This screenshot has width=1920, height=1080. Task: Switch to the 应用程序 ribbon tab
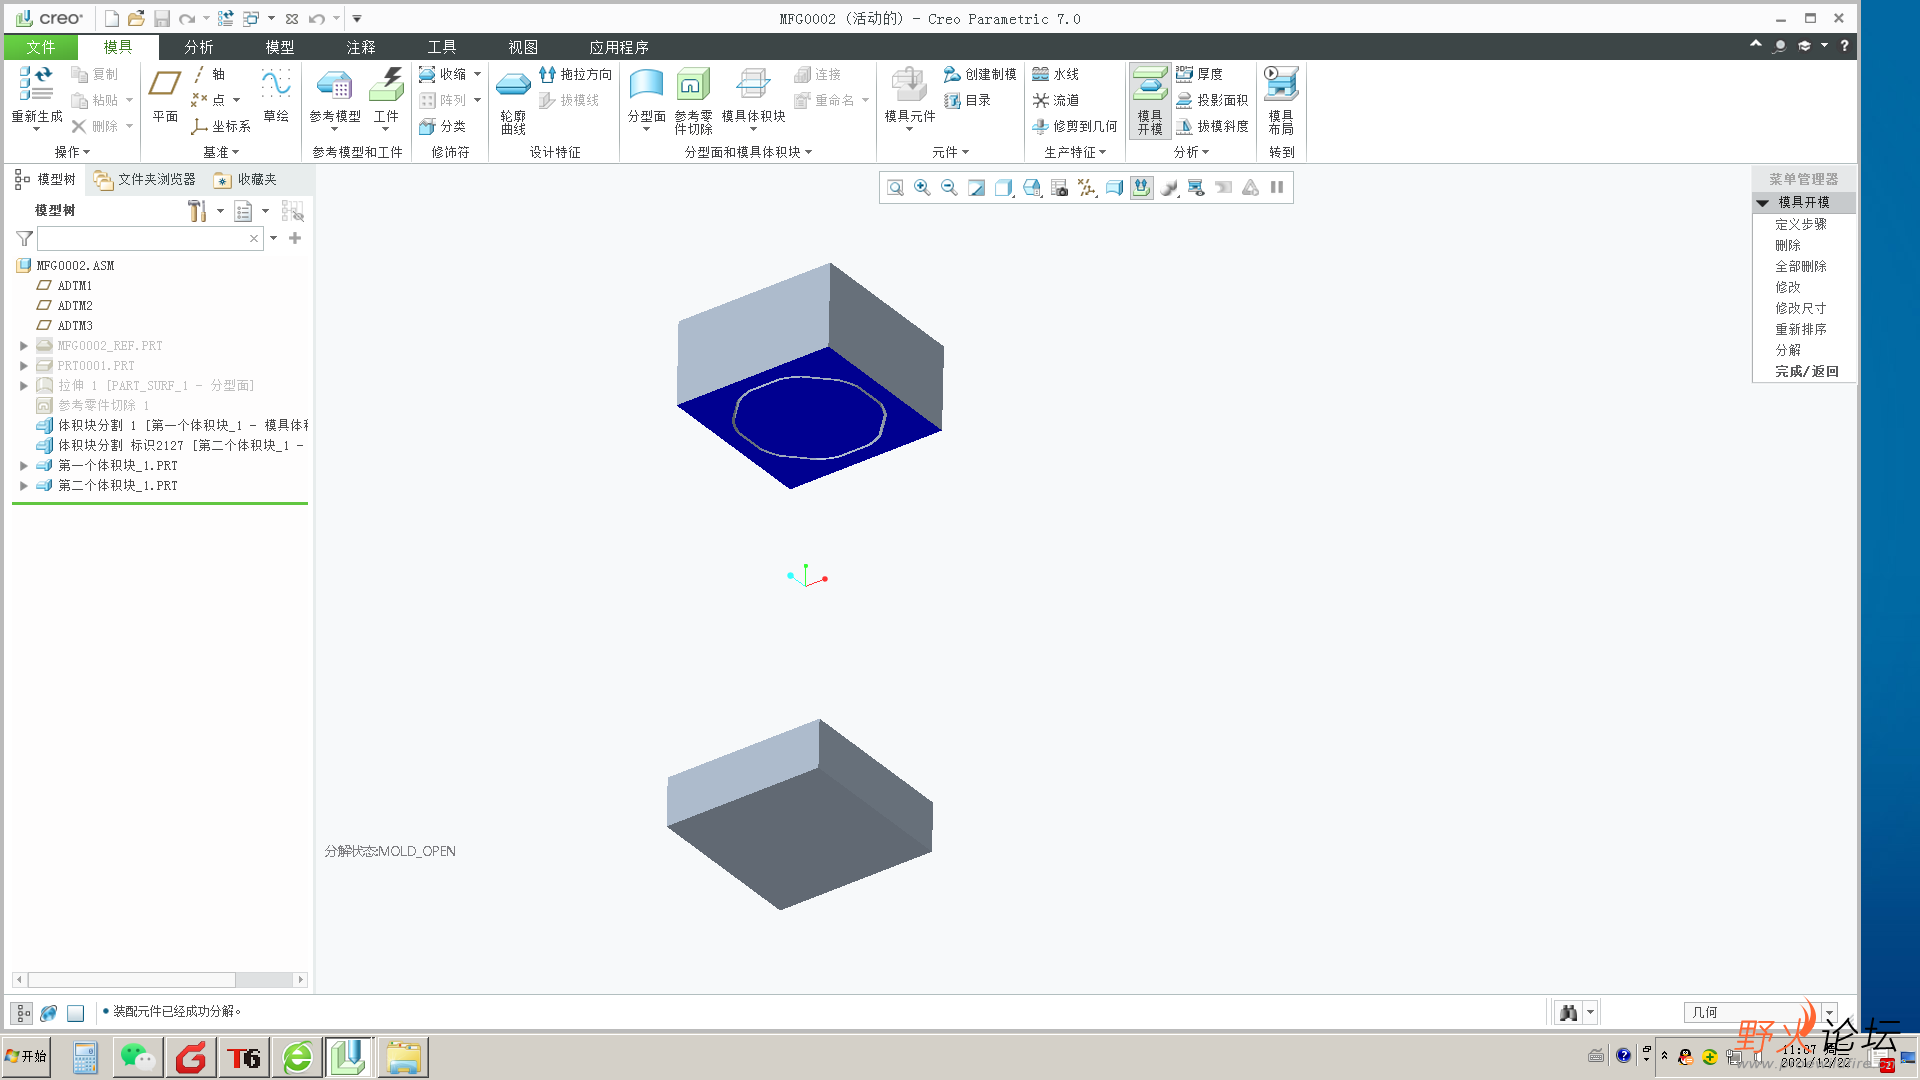point(618,47)
